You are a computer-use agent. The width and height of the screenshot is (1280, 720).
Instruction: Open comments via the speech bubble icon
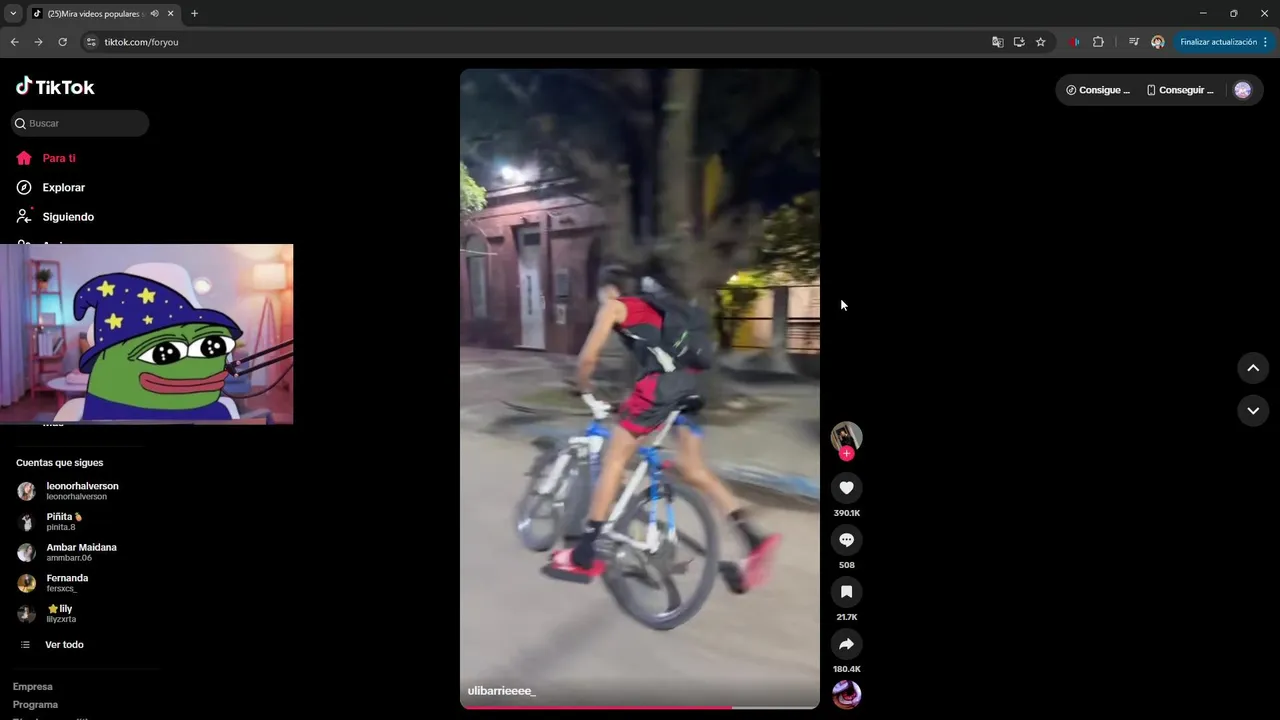coord(846,540)
